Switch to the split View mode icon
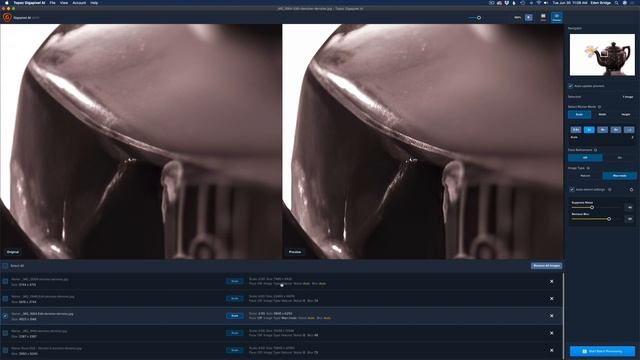Screen dimensions: 640x360 click(x=543, y=17)
